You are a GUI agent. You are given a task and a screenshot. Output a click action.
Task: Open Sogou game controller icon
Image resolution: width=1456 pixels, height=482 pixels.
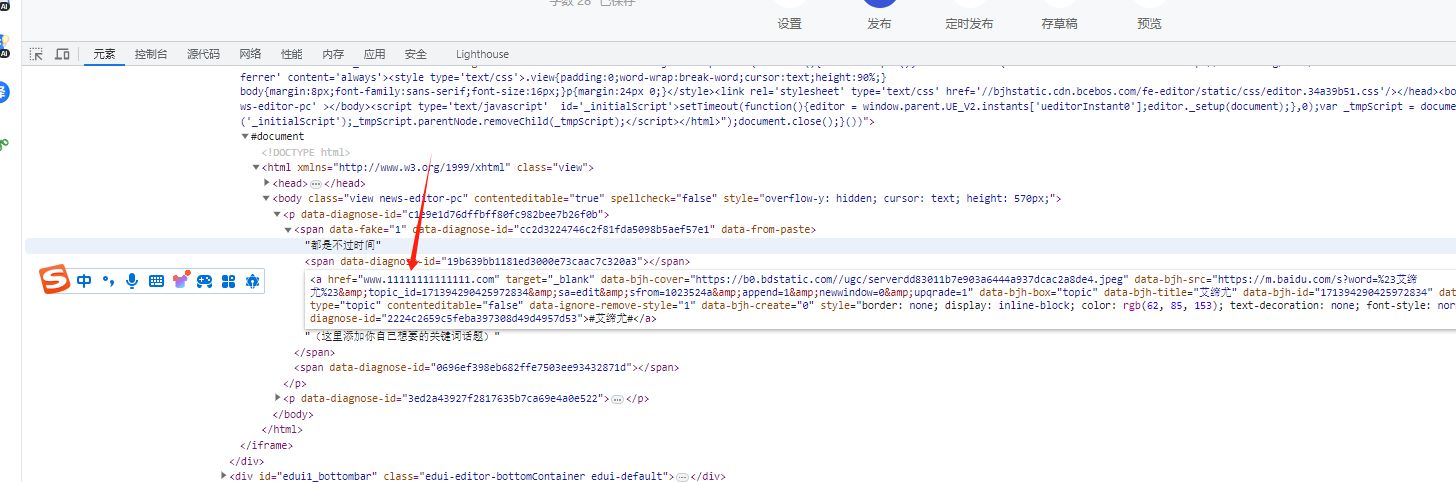[204, 281]
